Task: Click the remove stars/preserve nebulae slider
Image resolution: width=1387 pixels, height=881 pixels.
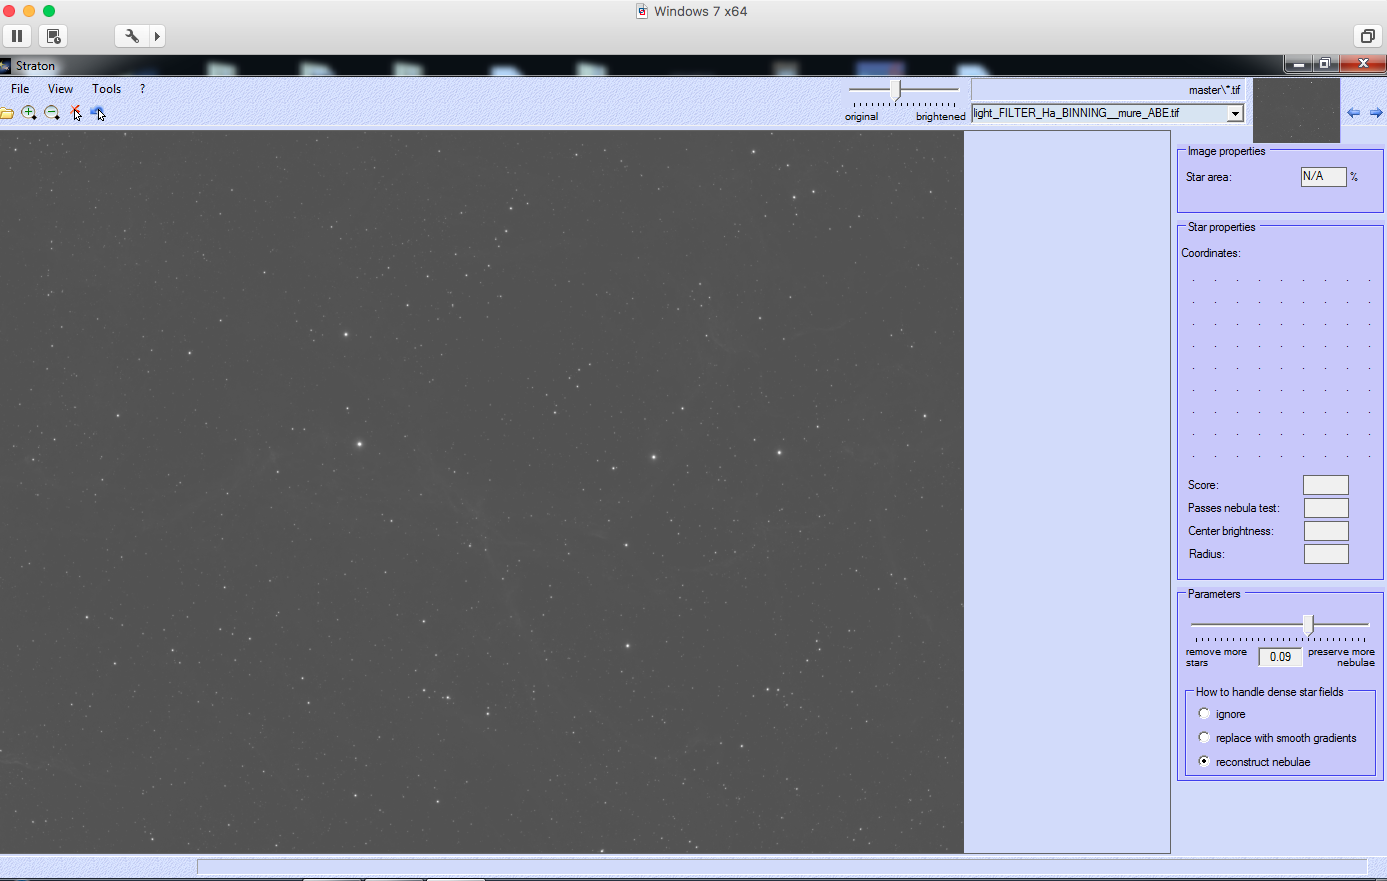Action: tap(1309, 625)
